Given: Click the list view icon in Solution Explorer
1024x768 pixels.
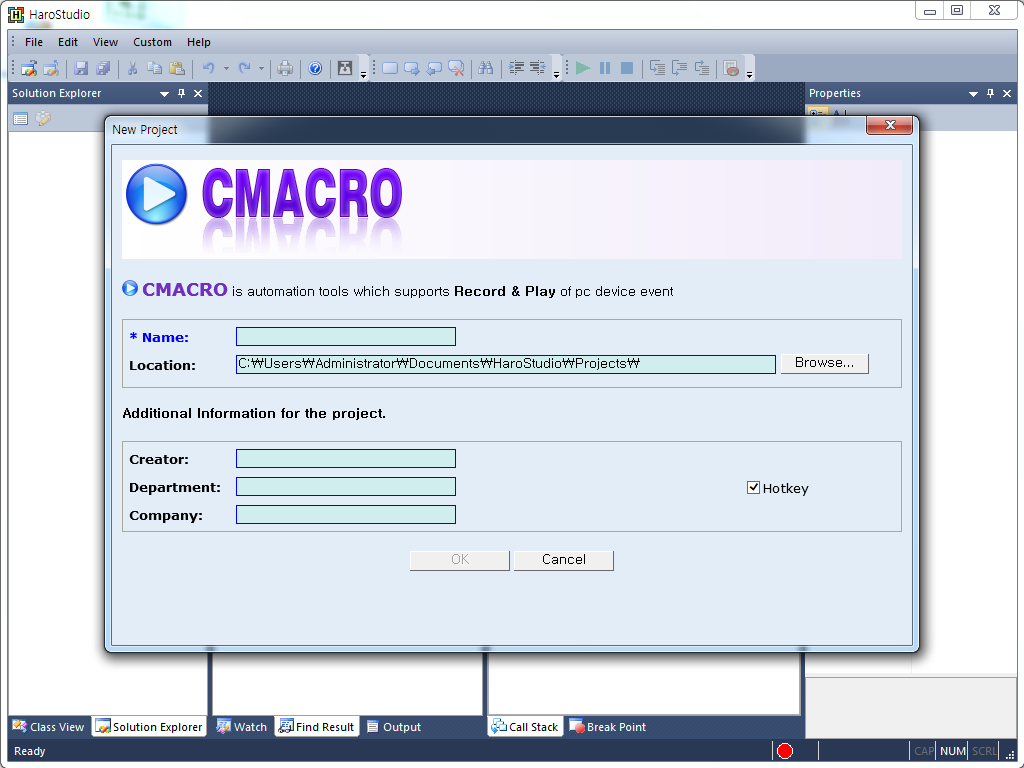Looking at the screenshot, I should tap(21, 119).
